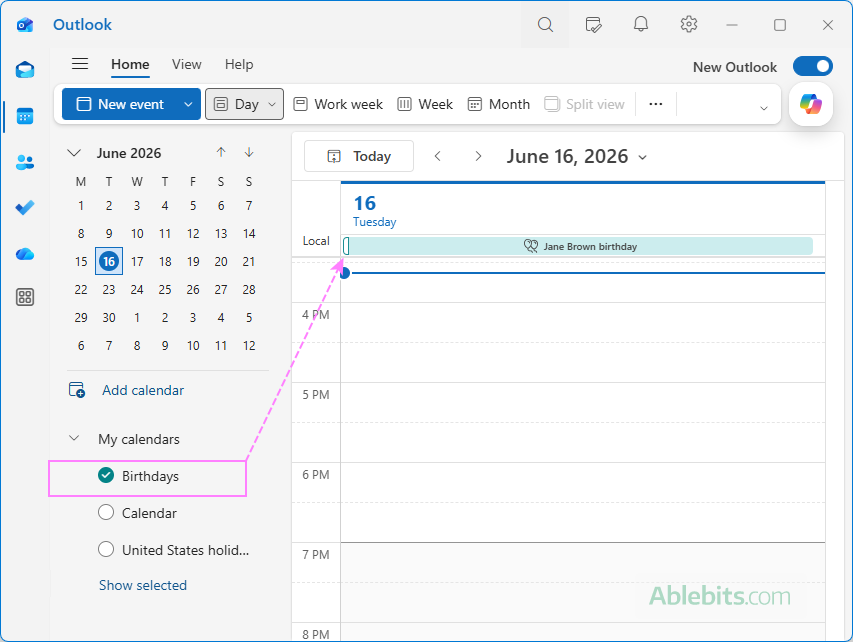Image resolution: width=853 pixels, height=642 pixels.
Task: Toggle hamburger navigation pane menu
Action: click(x=80, y=64)
